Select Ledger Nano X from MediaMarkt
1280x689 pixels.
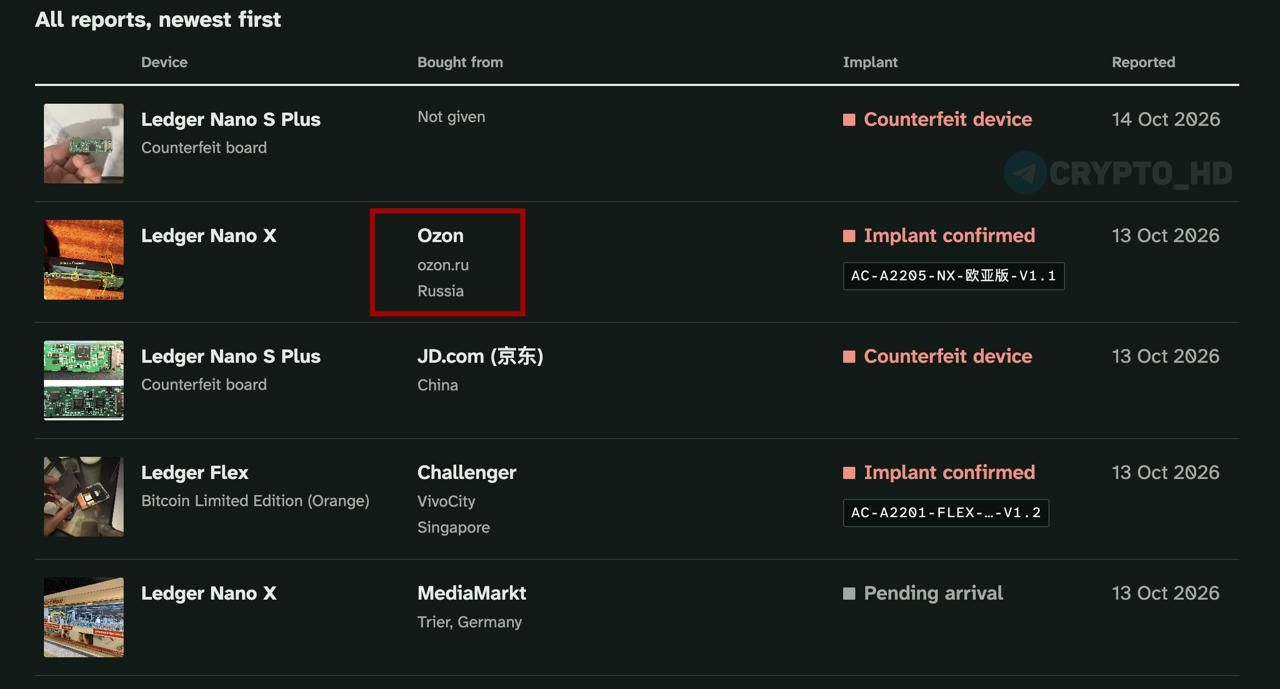(x=209, y=593)
